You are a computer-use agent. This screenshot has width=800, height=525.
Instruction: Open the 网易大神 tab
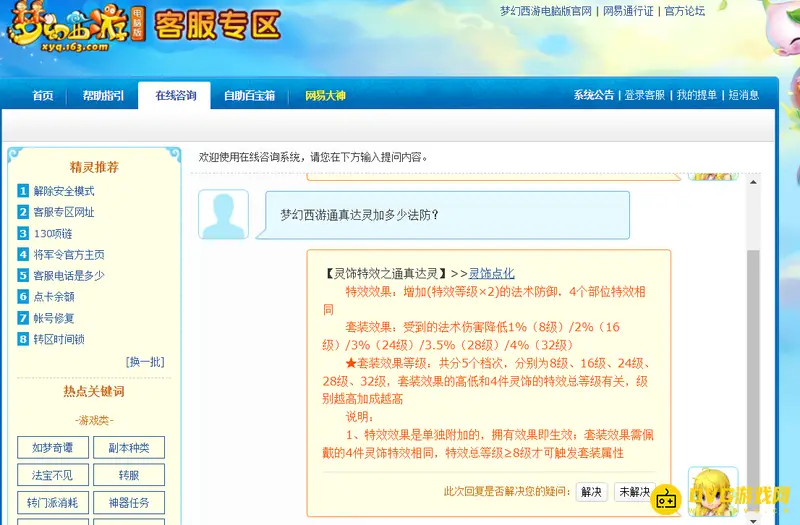pos(326,95)
